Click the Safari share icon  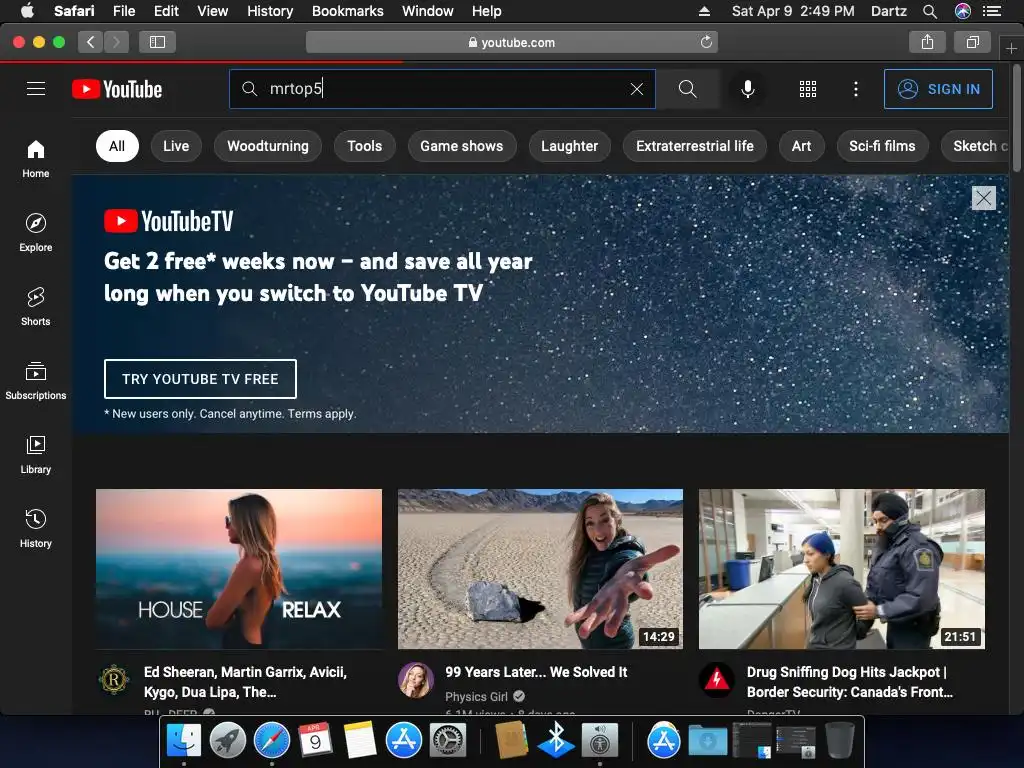927,42
